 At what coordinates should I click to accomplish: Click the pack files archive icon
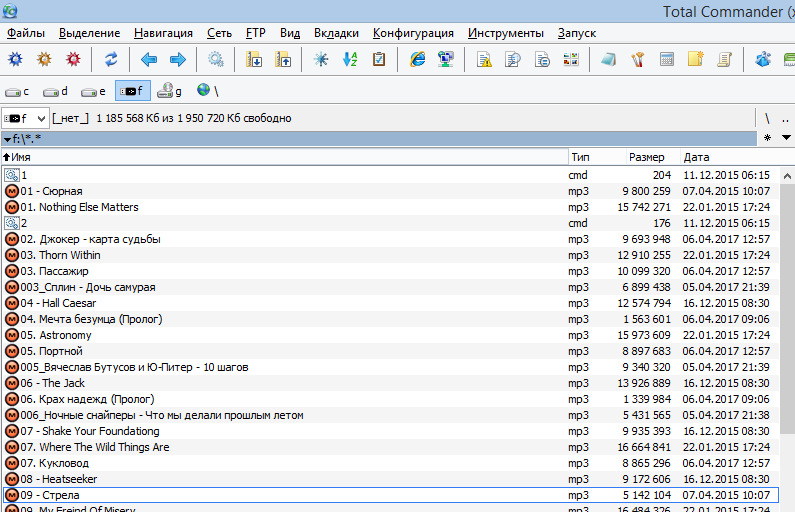[x=254, y=59]
